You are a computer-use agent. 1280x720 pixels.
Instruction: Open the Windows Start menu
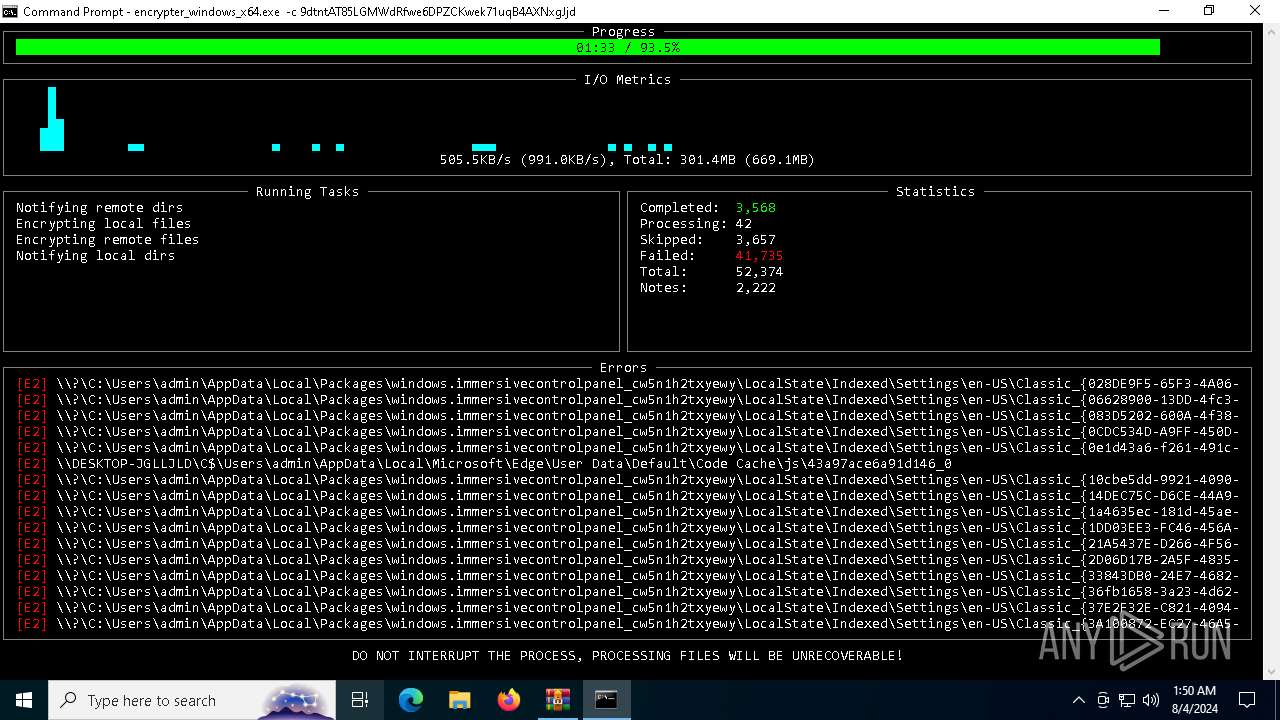[x=24, y=700]
